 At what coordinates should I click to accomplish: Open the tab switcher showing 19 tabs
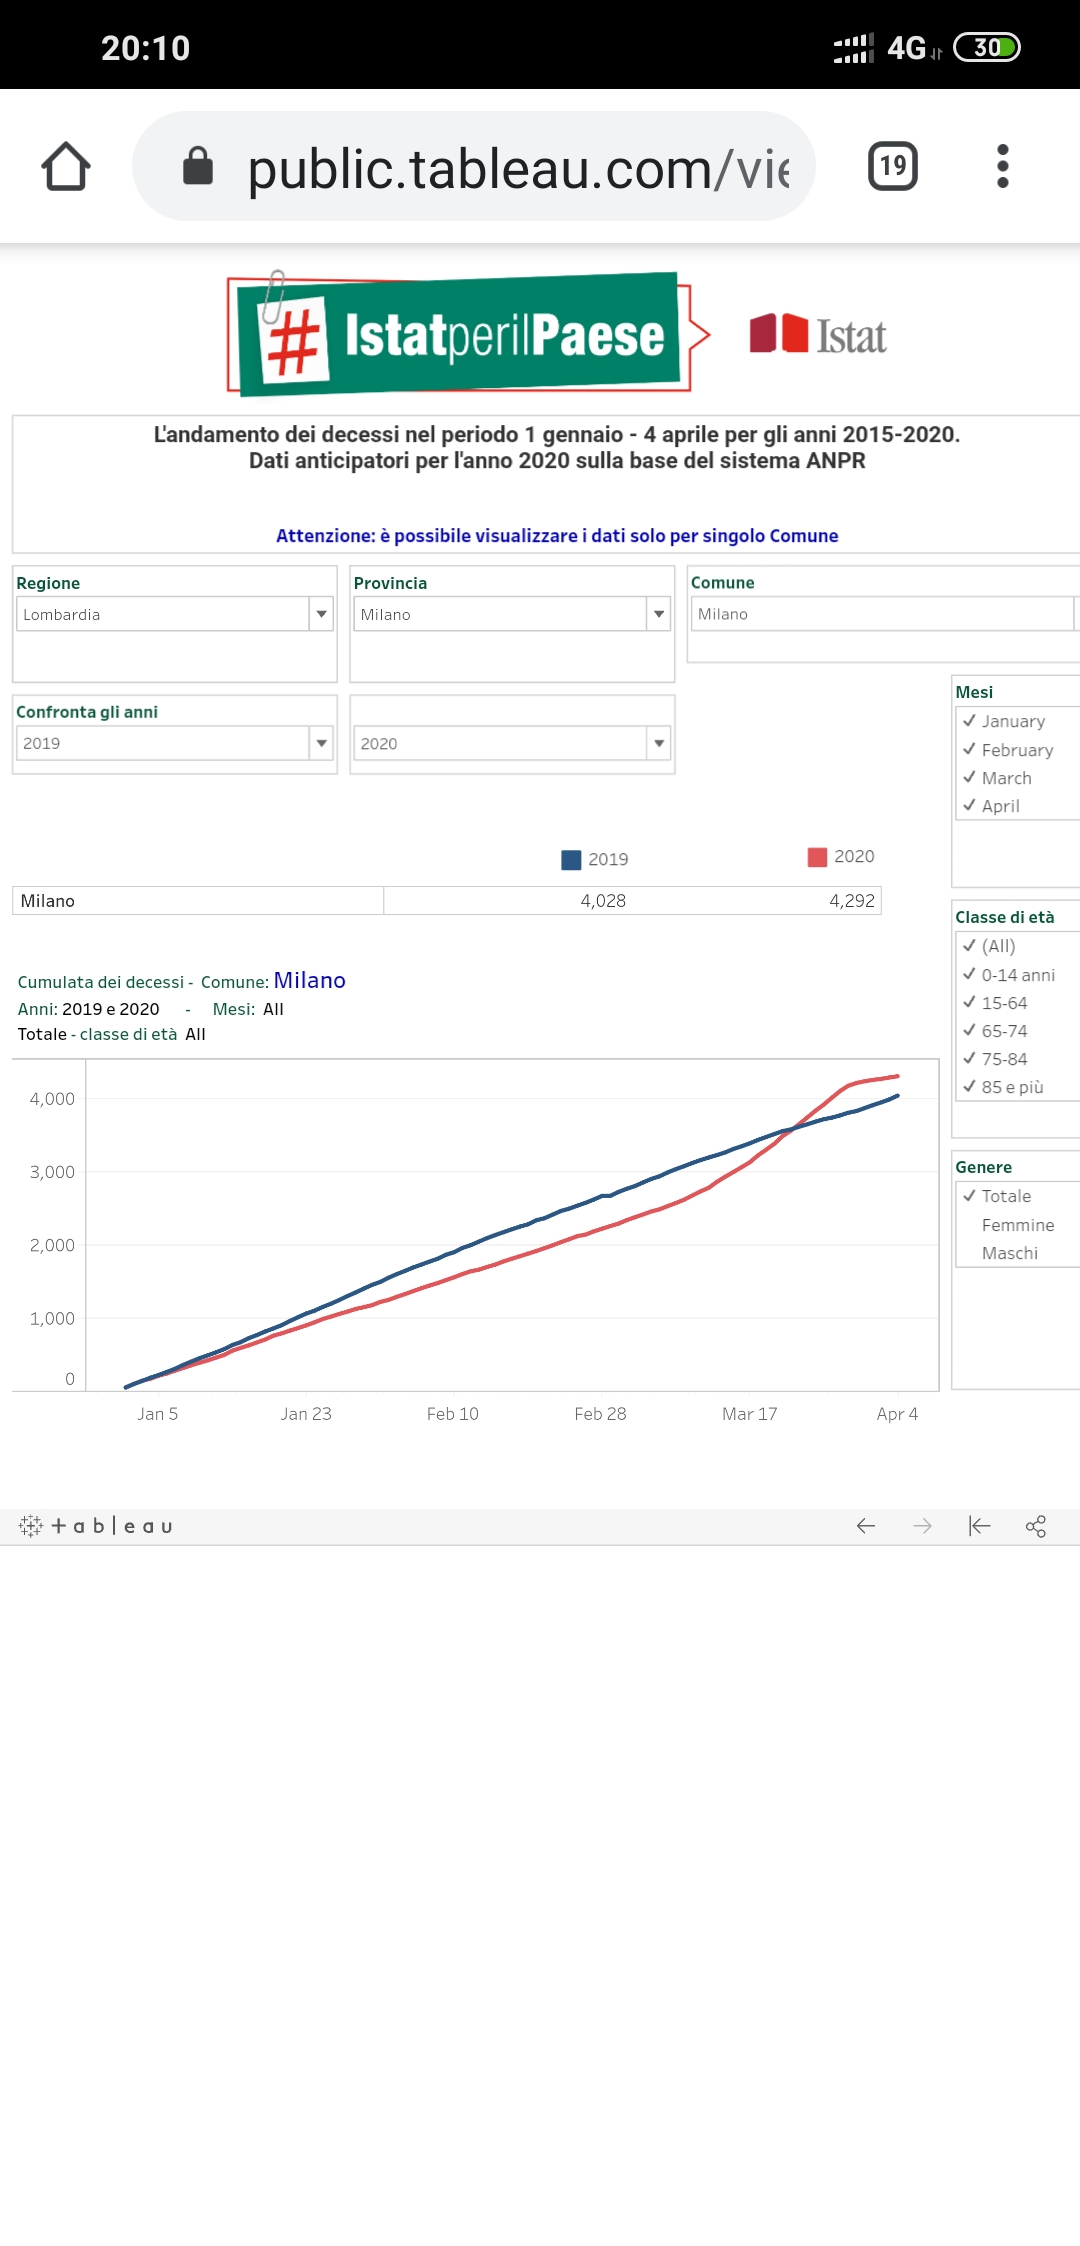click(x=892, y=166)
